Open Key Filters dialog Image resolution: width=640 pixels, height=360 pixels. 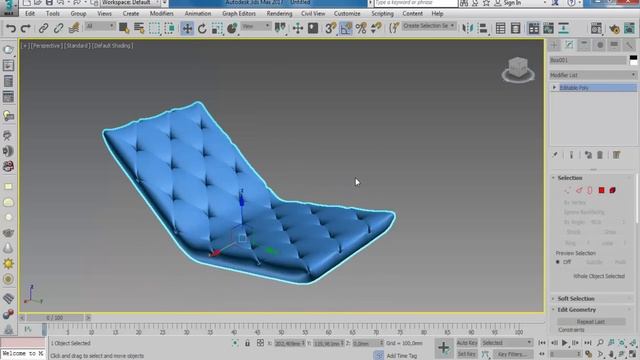[512, 354]
